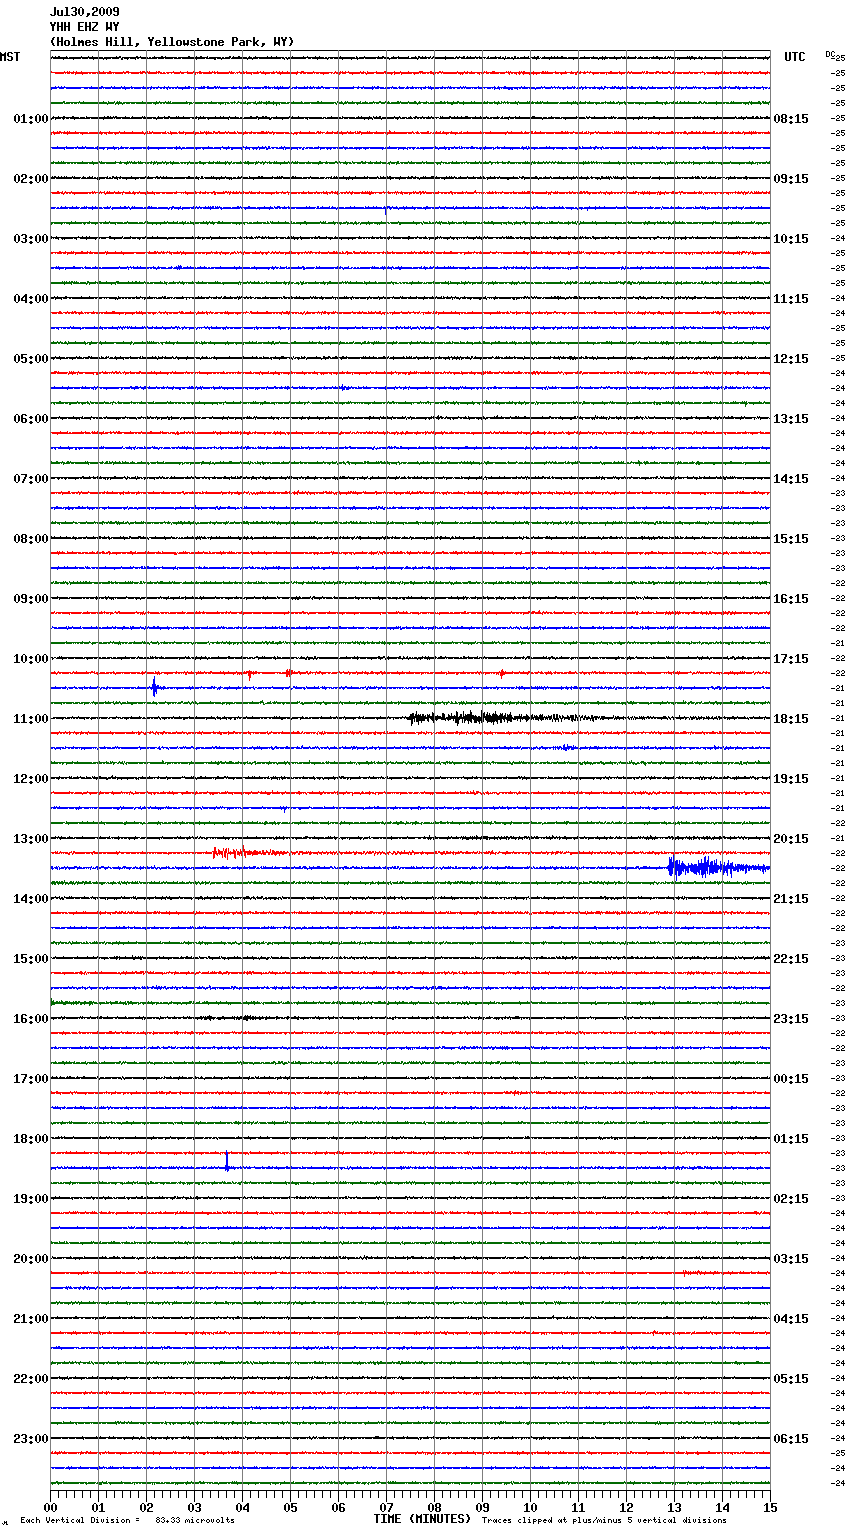Click the 20:15 UTC time label
Image resolution: width=850 pixels, height=1534 pixels.
click(791, 839)
